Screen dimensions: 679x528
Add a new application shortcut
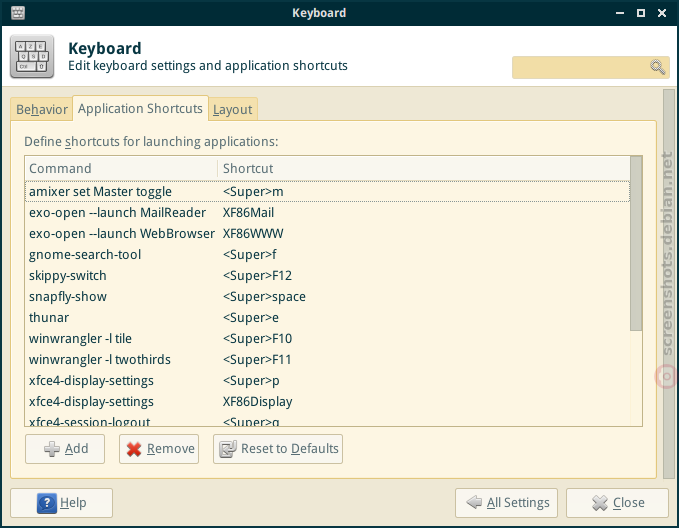[x=65, y=449]
